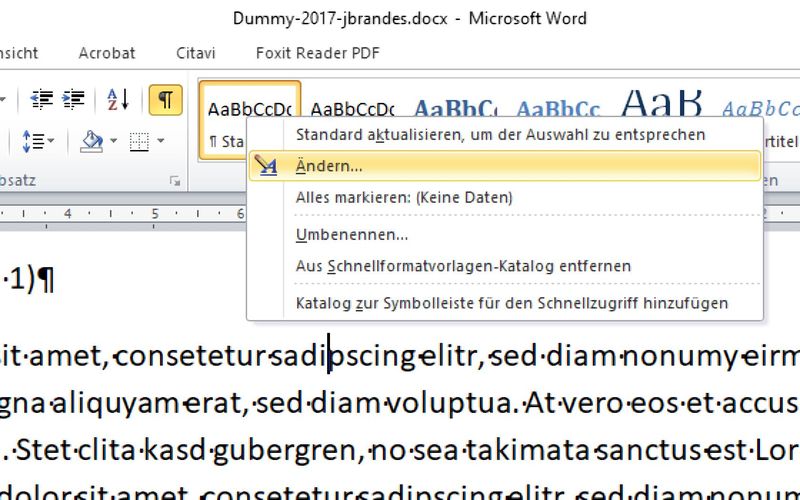Viewport: 800px width, 500px height.
Task: Choose Ändern... in the context menu
Action: click(x=505, y=166)
